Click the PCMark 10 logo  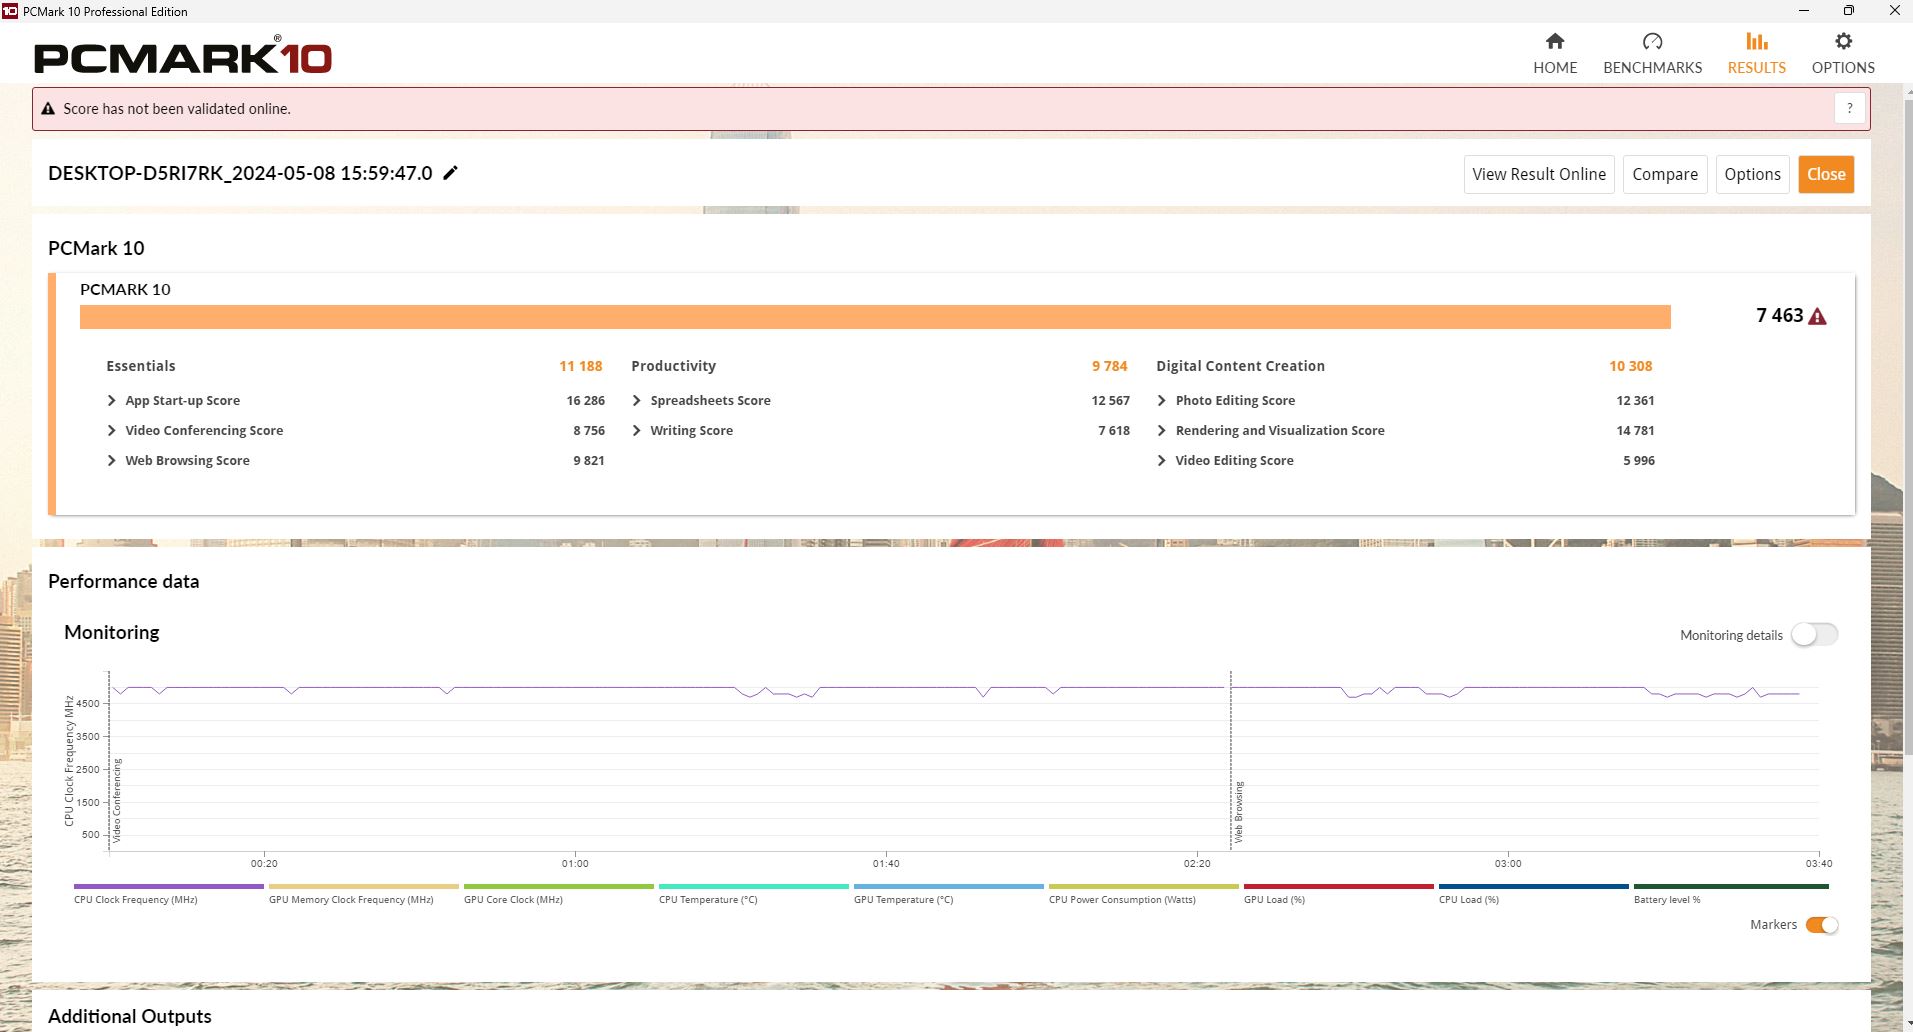point(183,56)
